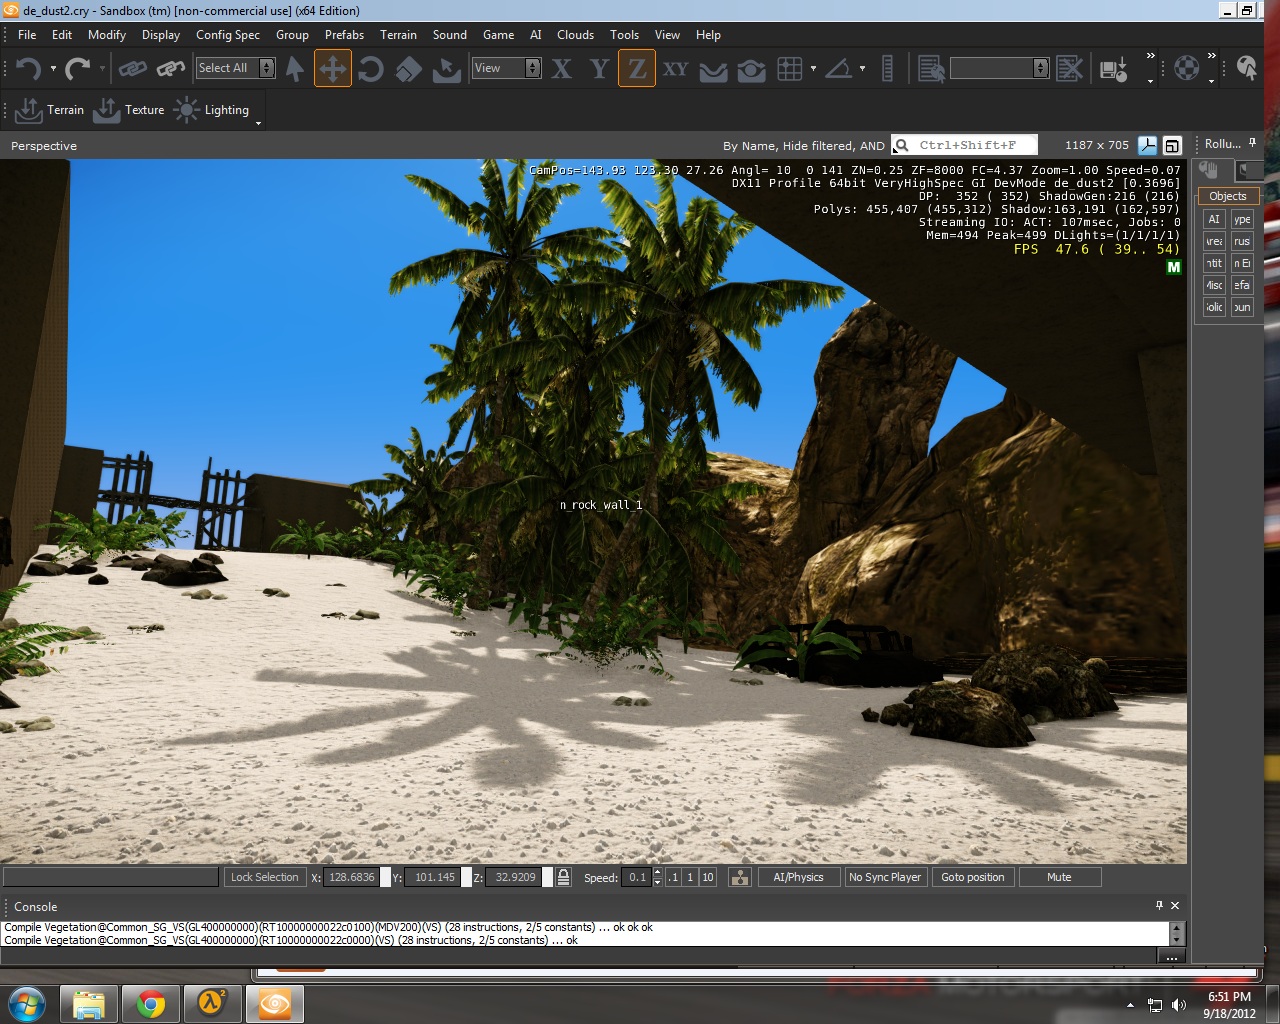Image resolution: width=1280 pixels, height=1024 pixels.
Task: Open the Tools menu
Action: point(624,35)
